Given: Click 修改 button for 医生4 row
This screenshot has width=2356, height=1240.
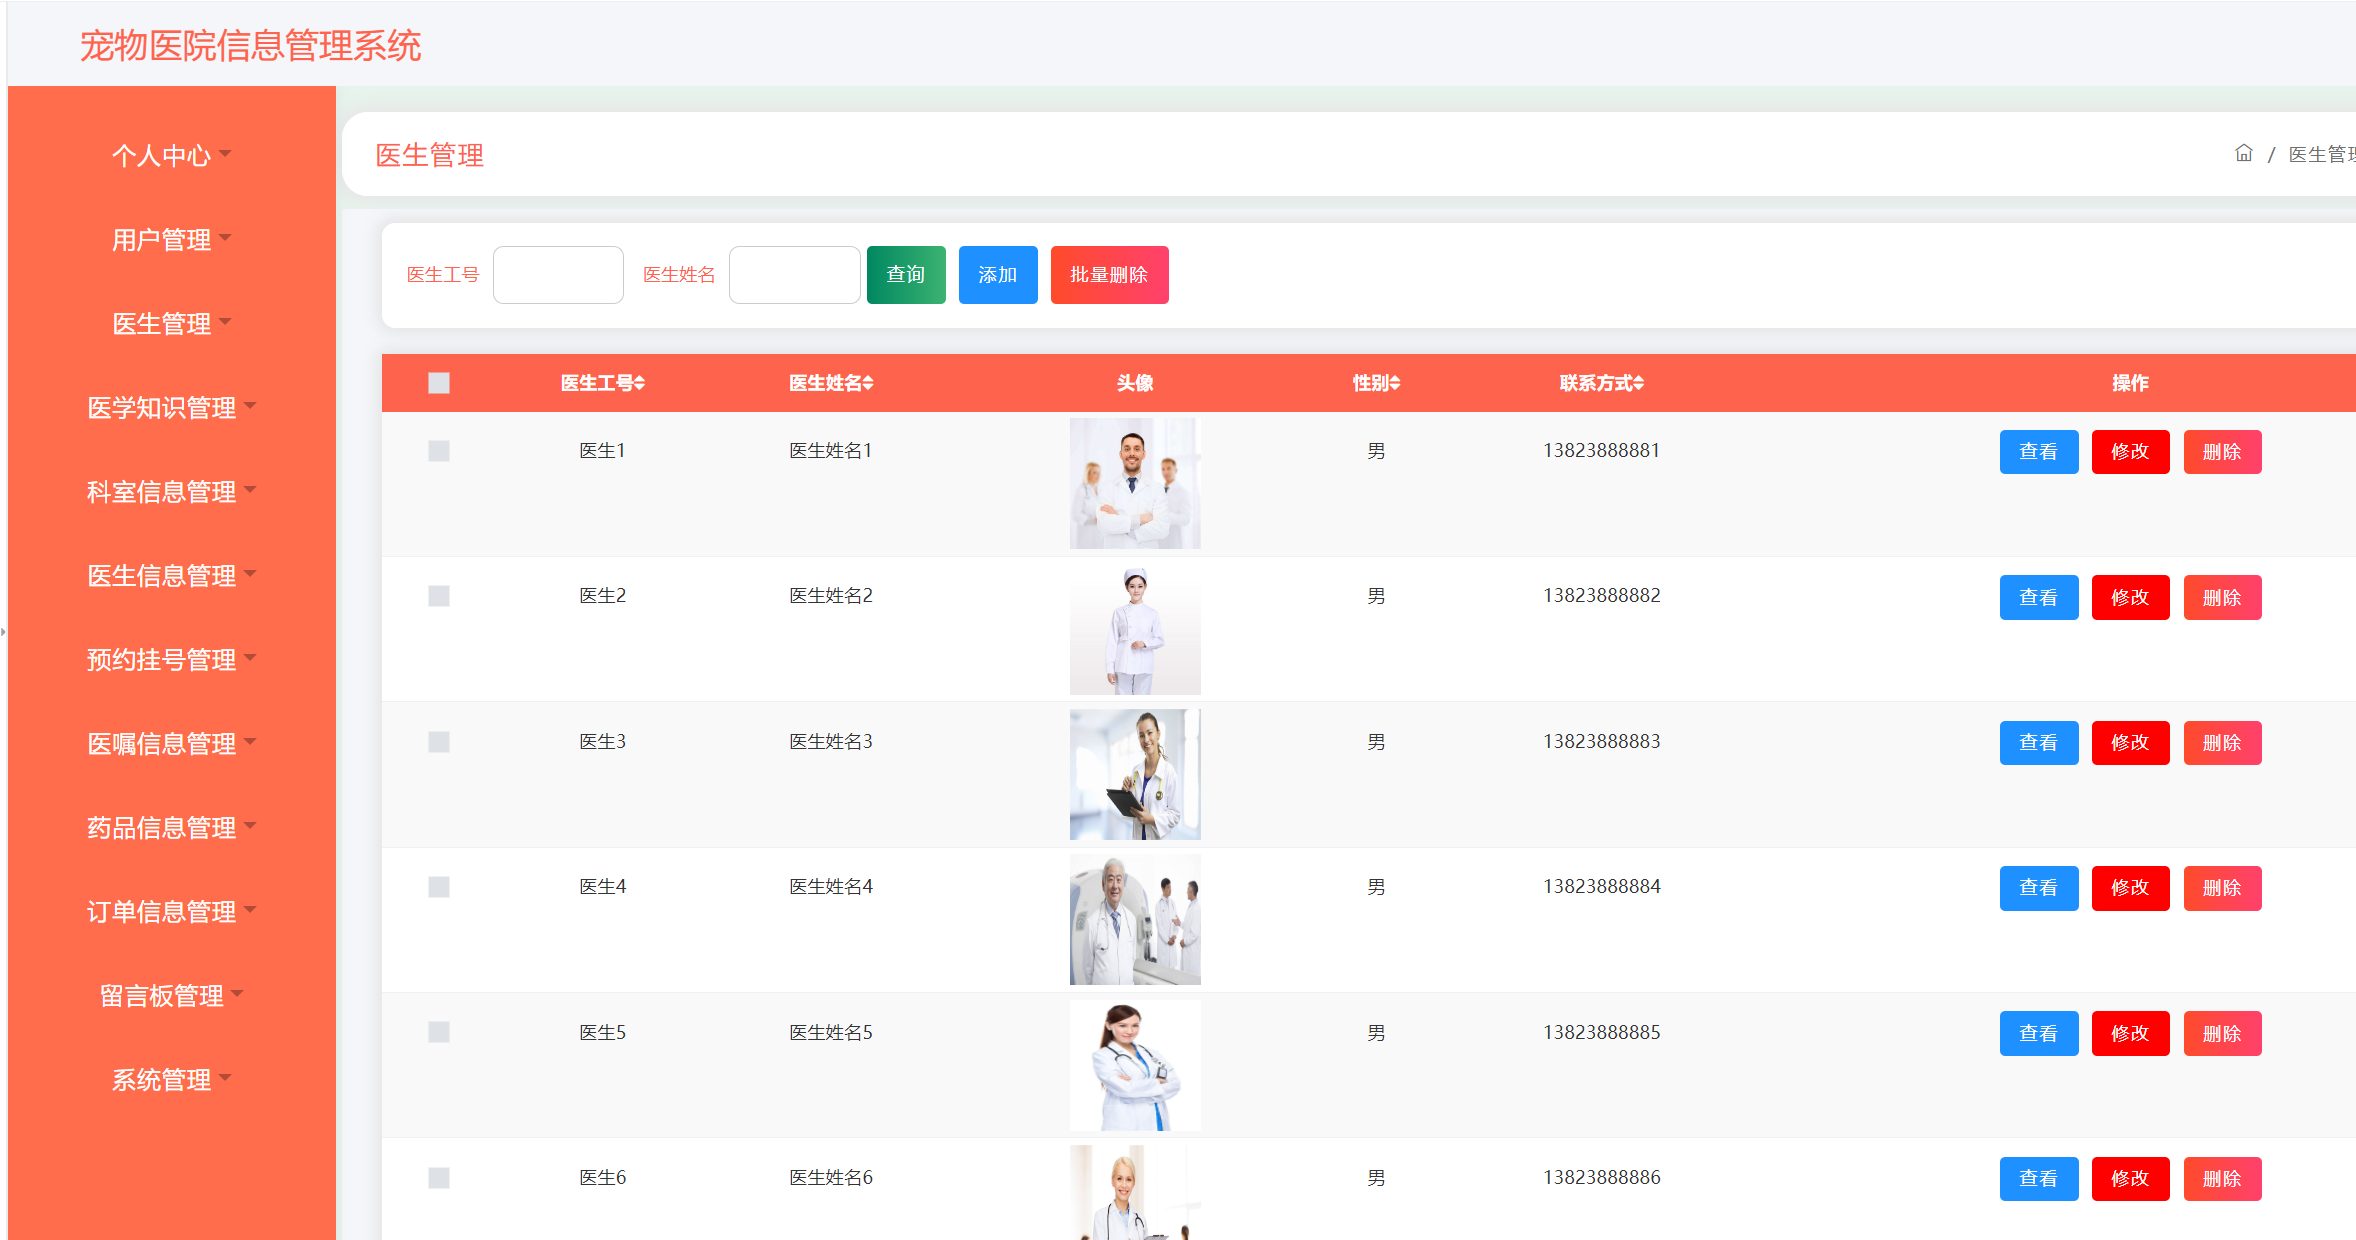Looking at the screenshot, I should [2130, 888].
